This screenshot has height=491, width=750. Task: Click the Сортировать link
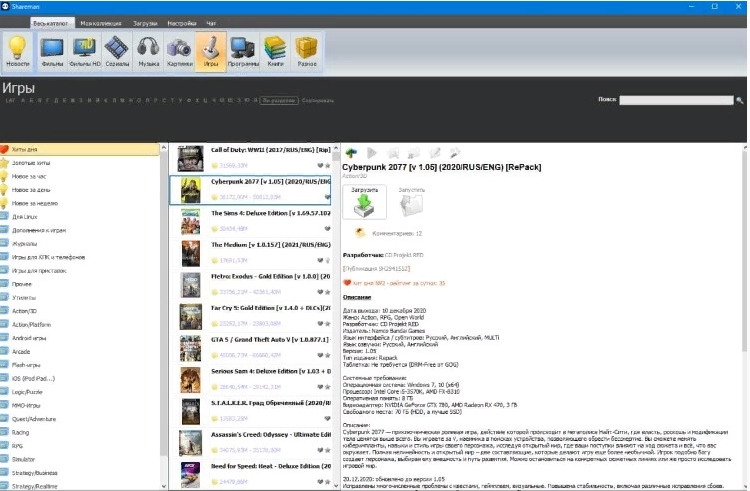point(318,100)
